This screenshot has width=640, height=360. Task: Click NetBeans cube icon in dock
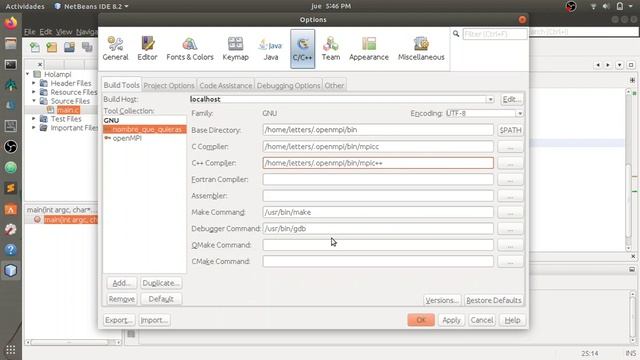(x=11, y=270)
